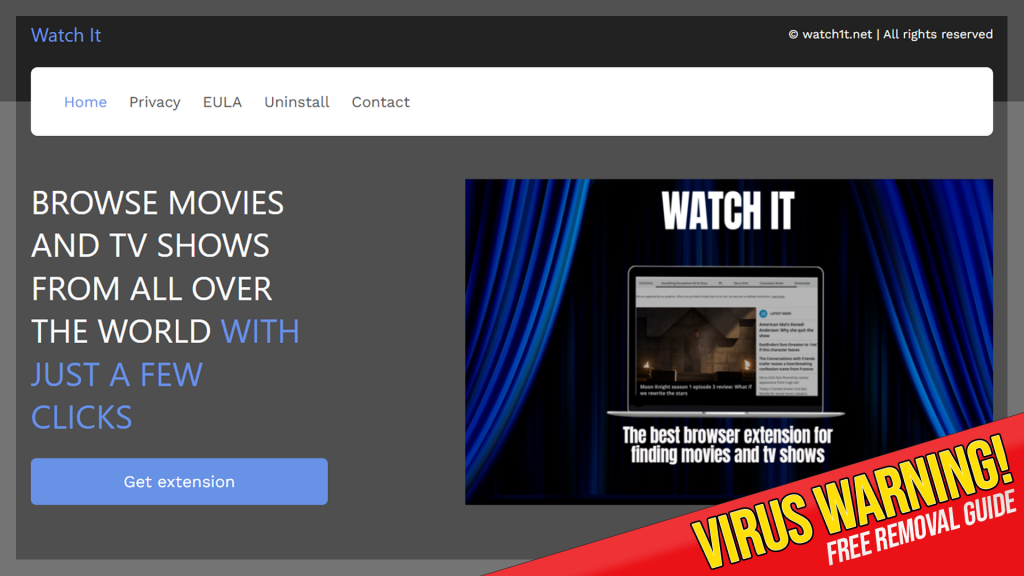Open the EastEnders fans news headline
This screenshot has width=1024, height=576.
pyautogui.click(x=787, y=345)
